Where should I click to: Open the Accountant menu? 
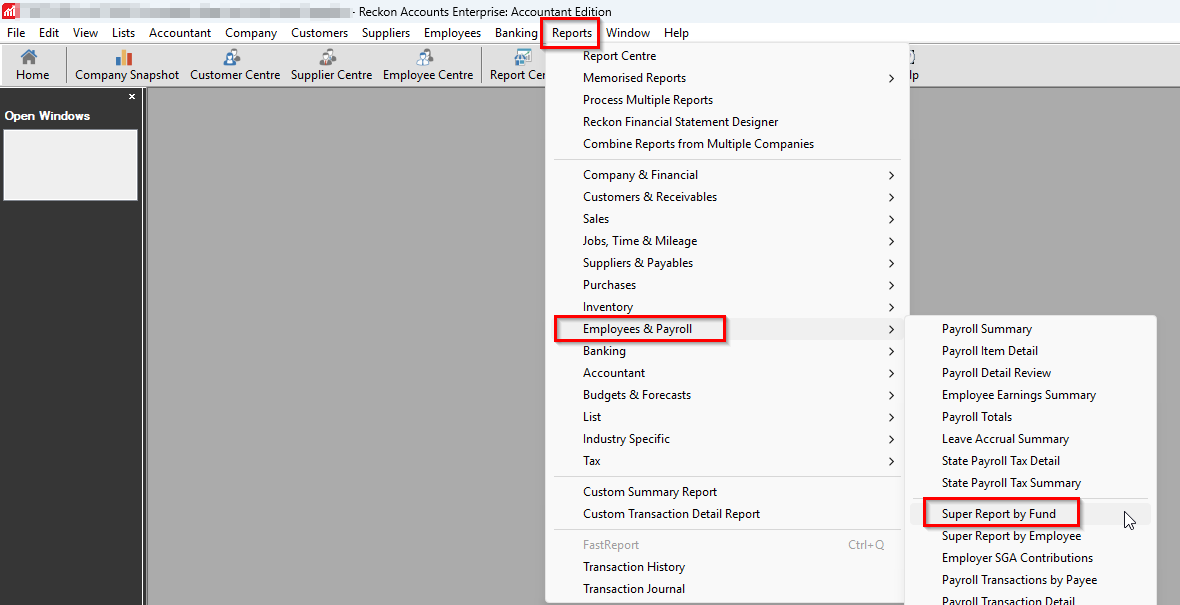[x=180, y=33]
